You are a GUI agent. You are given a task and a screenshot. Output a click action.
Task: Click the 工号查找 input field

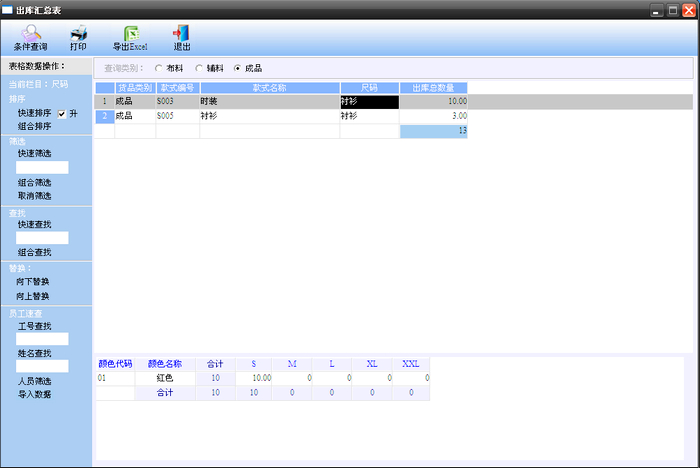pyautogui.click(x=42, y=339)
